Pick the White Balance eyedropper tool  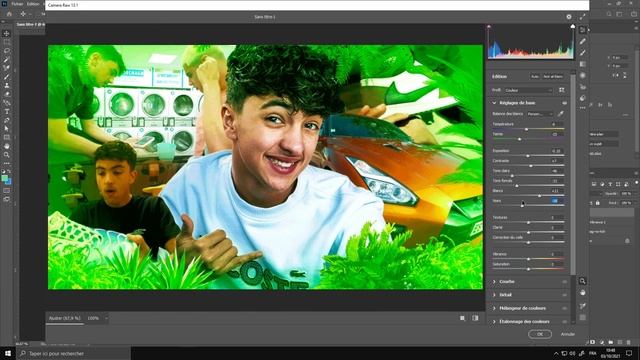pyautogui.click(x=561, y=114)
